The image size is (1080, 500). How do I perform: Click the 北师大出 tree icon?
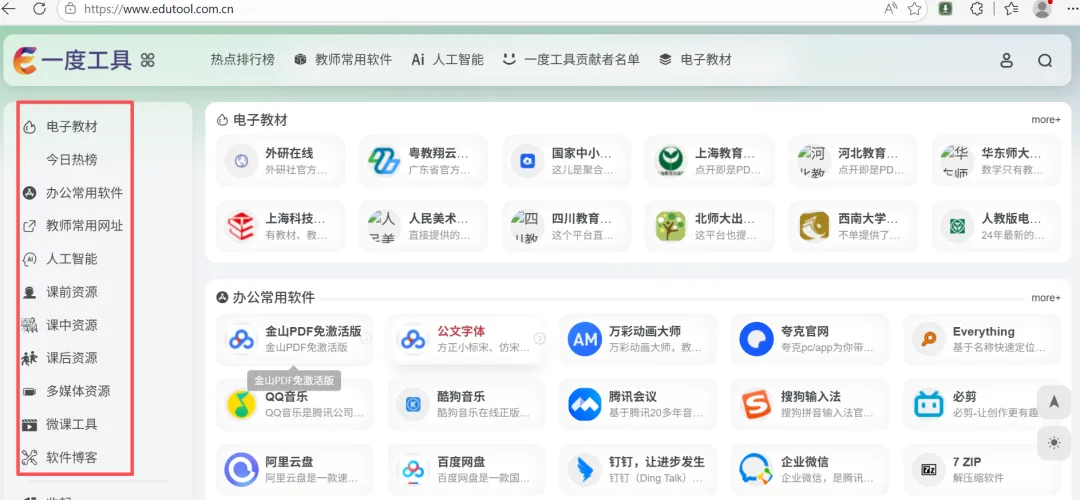pyautogui.click(x=670, y=226)
